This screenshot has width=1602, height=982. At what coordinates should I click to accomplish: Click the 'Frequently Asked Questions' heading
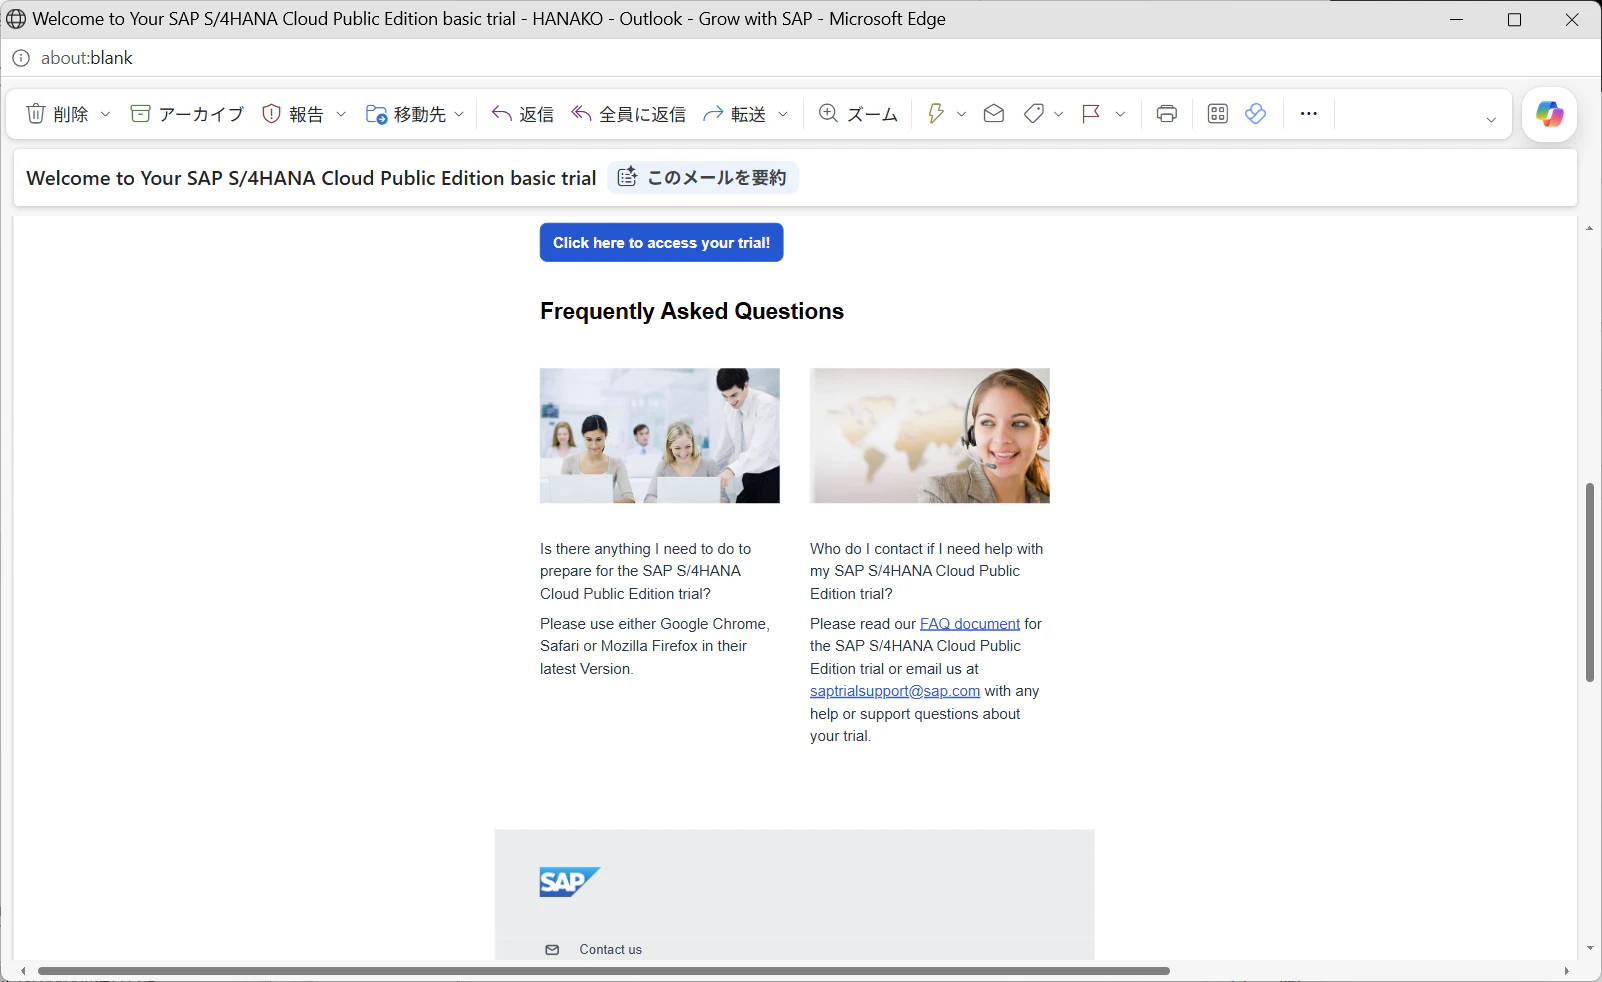692,311
